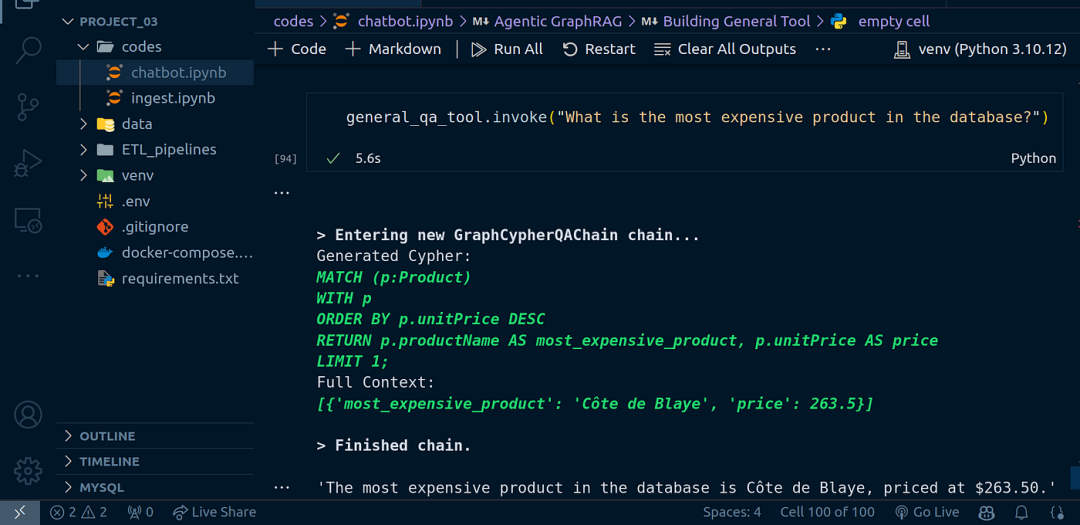The width and height of the screenshot is (1080, 525).
Task: Open the Search view in activity bar
Action: [x=28, y=50]
